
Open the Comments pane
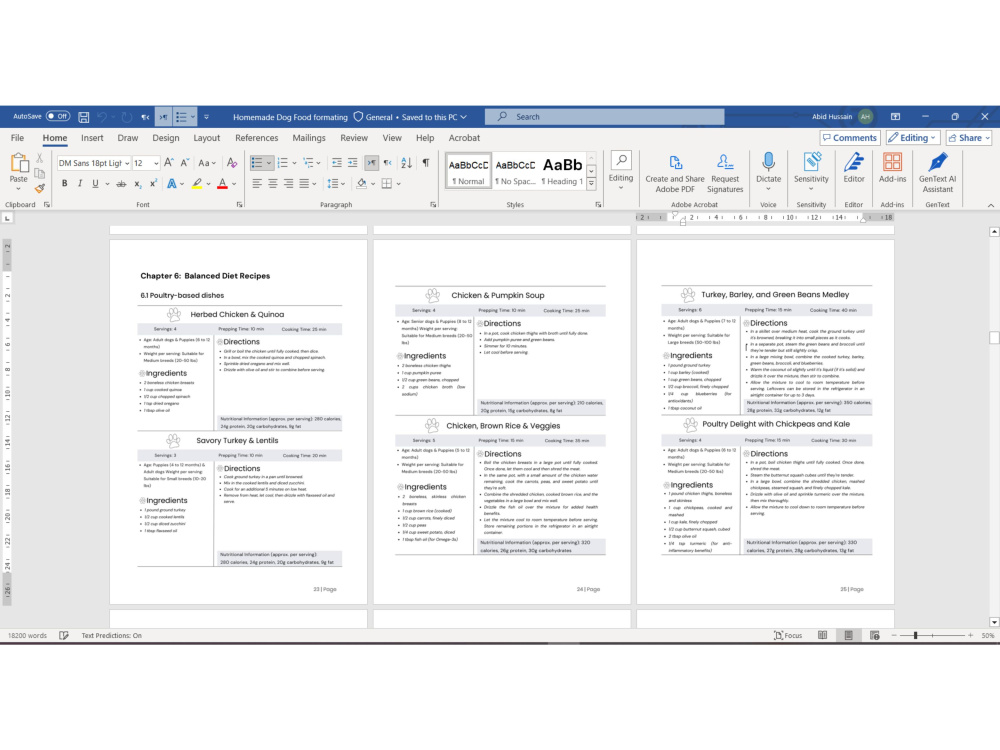pyautogui.click(x=849, y=138)
